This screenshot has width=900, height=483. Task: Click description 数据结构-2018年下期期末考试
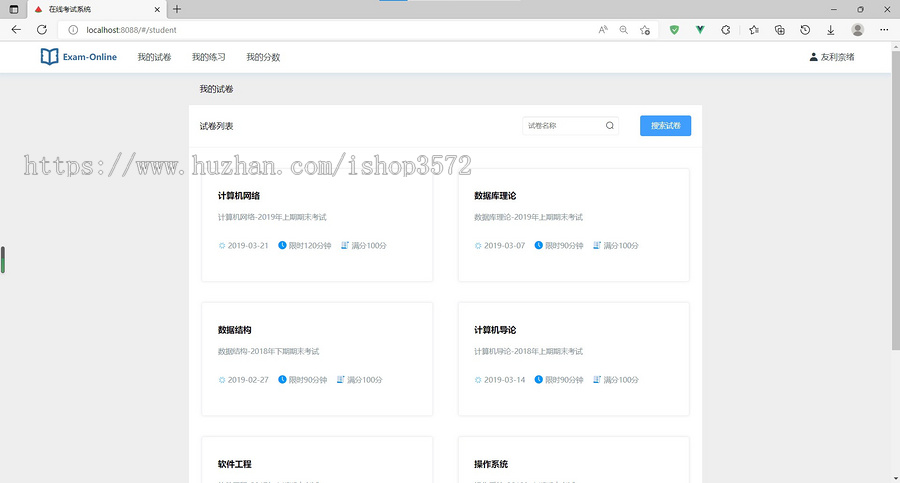coord(268,351)
